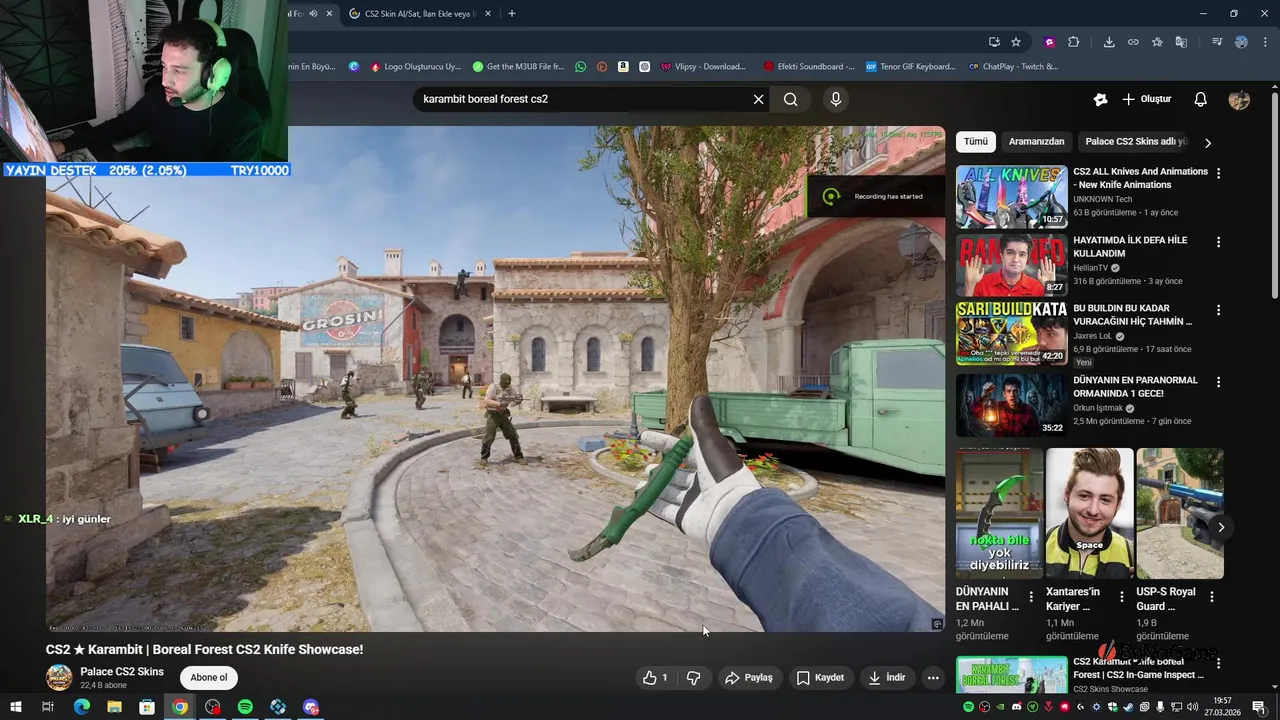Open Chrome downloads icon
The image size is (1280, 720).
tap(1109, 42)
